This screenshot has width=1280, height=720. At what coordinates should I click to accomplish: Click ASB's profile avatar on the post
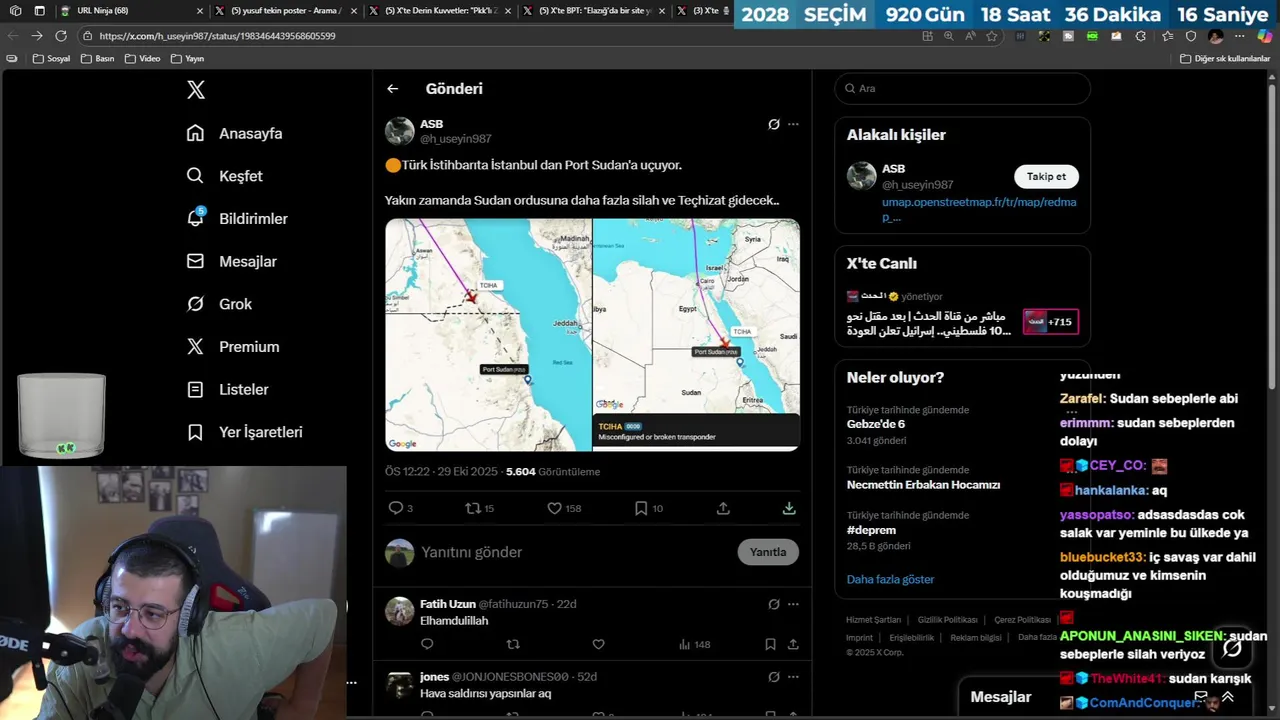400,131
